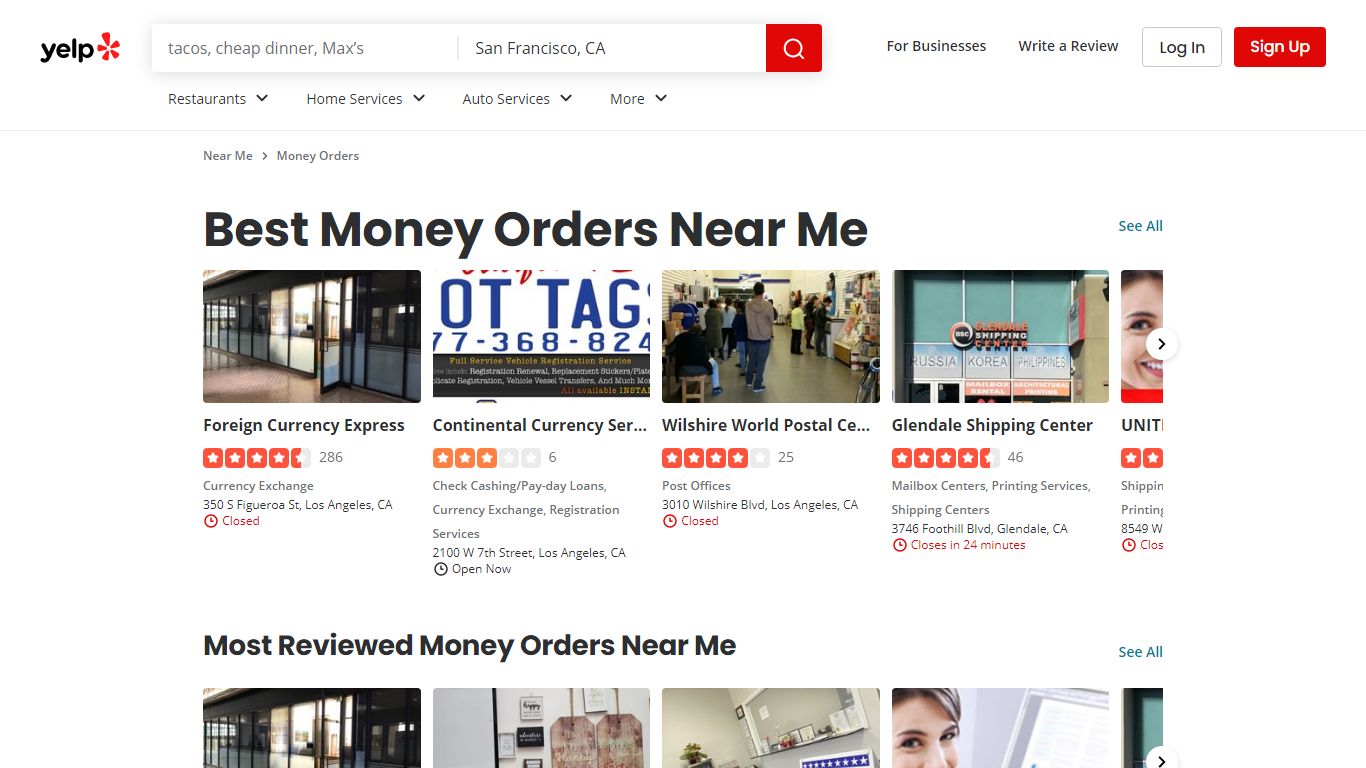Click clock icon beside Closes in 24 minutes
The image size is (1366, 768).
tap(899, 545)
